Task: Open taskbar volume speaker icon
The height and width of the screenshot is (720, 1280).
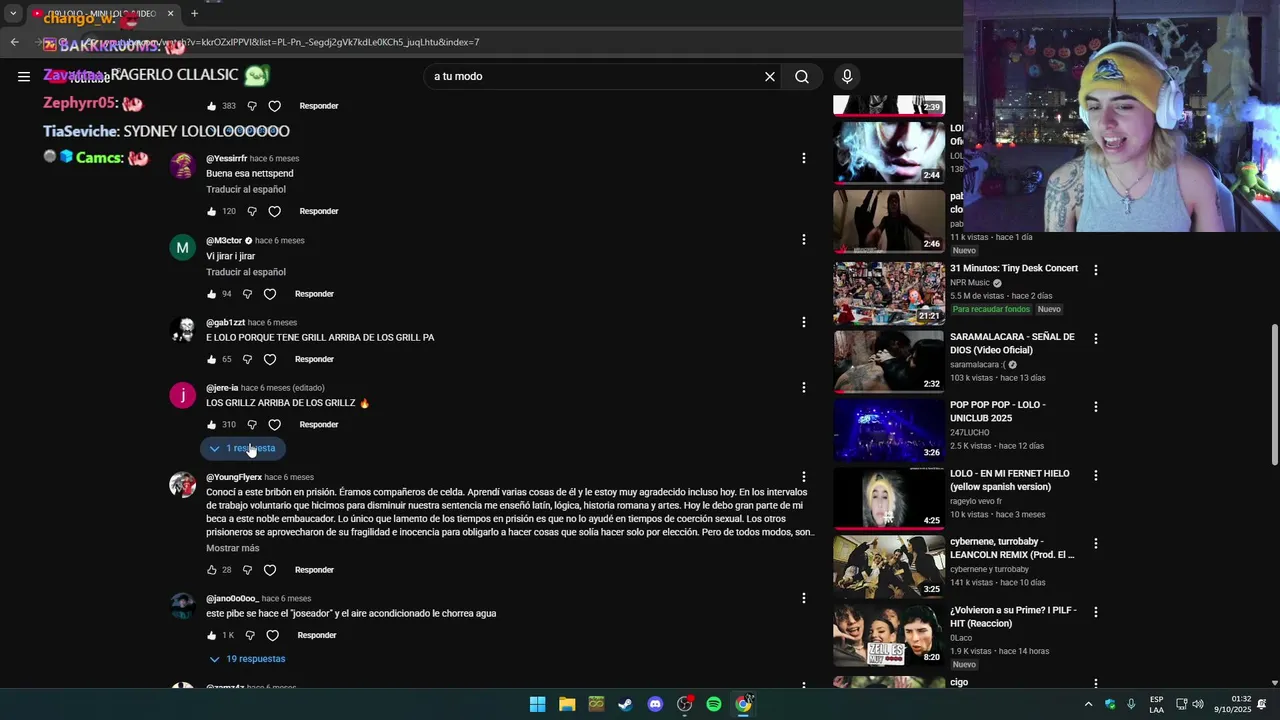Action: [x=1198, y=704]
